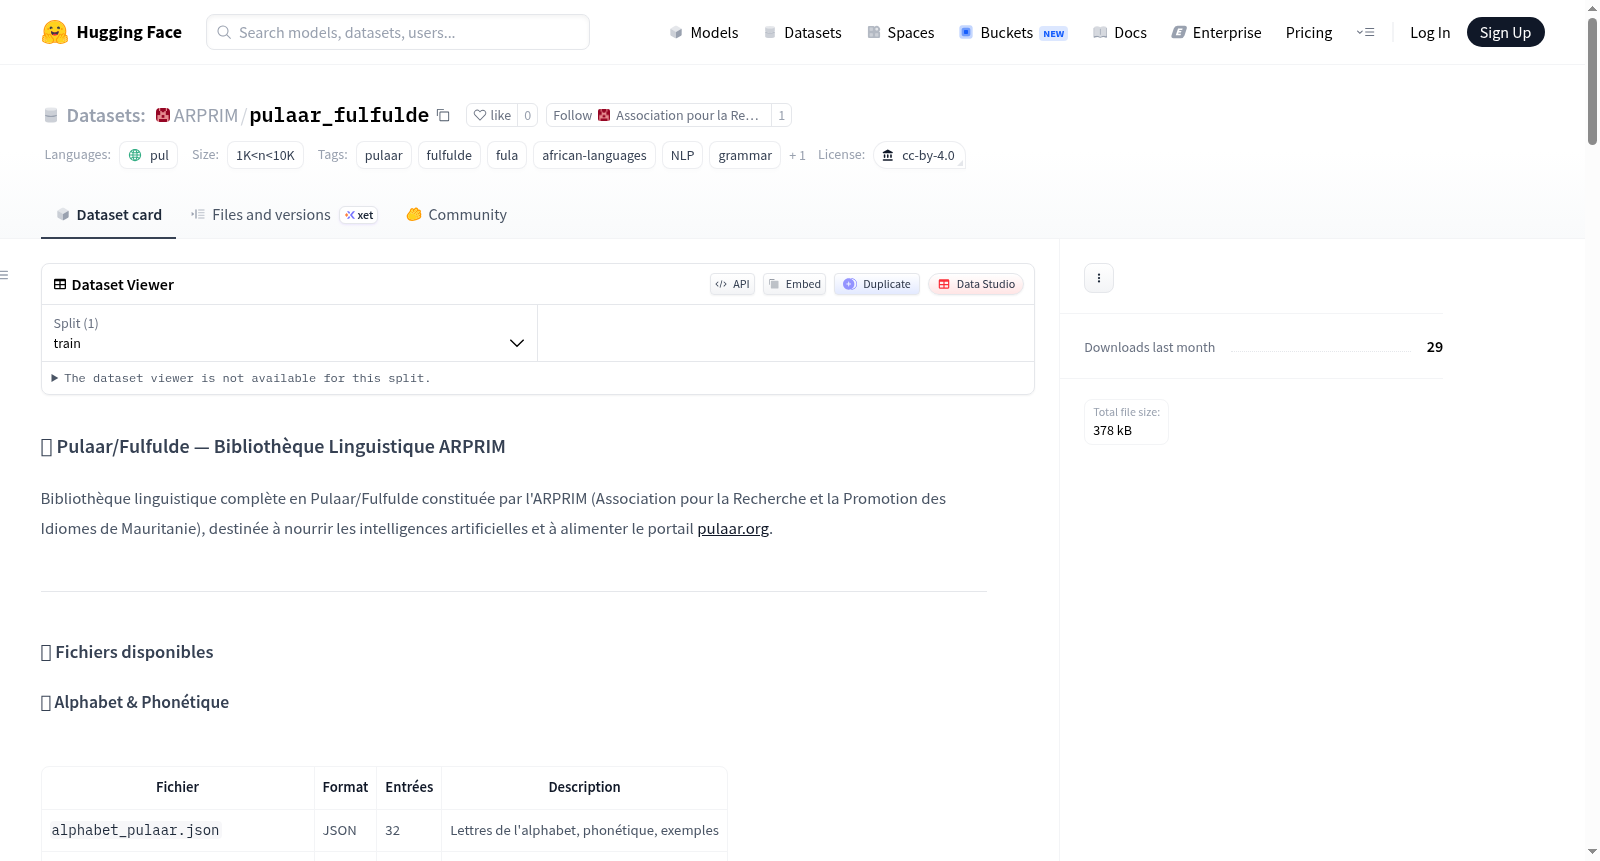1600x861 pixels.
Task: Click the Hugging Face logo icon
Action: 55,32
